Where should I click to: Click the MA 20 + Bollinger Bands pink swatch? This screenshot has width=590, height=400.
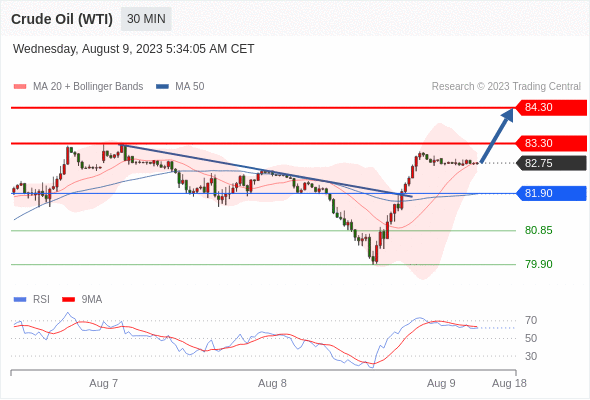tap(20, 87)
